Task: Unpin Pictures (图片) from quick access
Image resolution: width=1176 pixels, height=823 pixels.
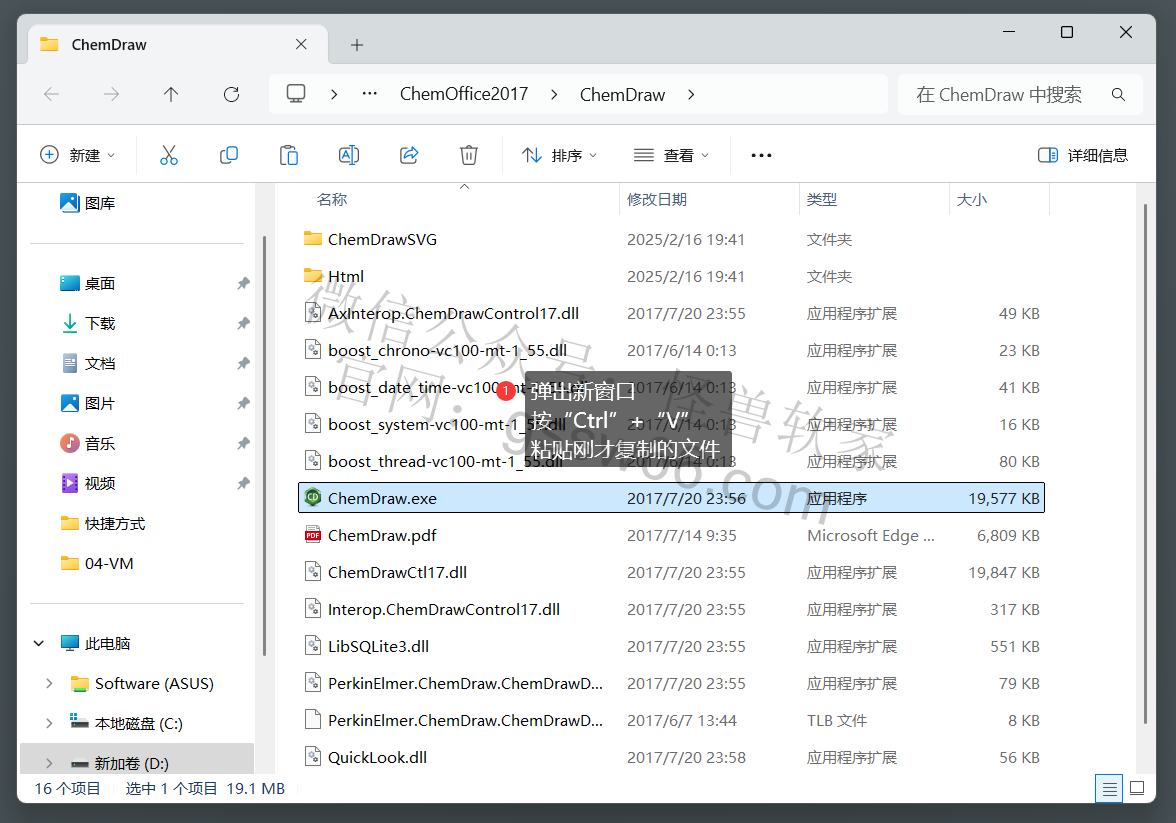Action: pyautogui.click(x=243, y=404)
